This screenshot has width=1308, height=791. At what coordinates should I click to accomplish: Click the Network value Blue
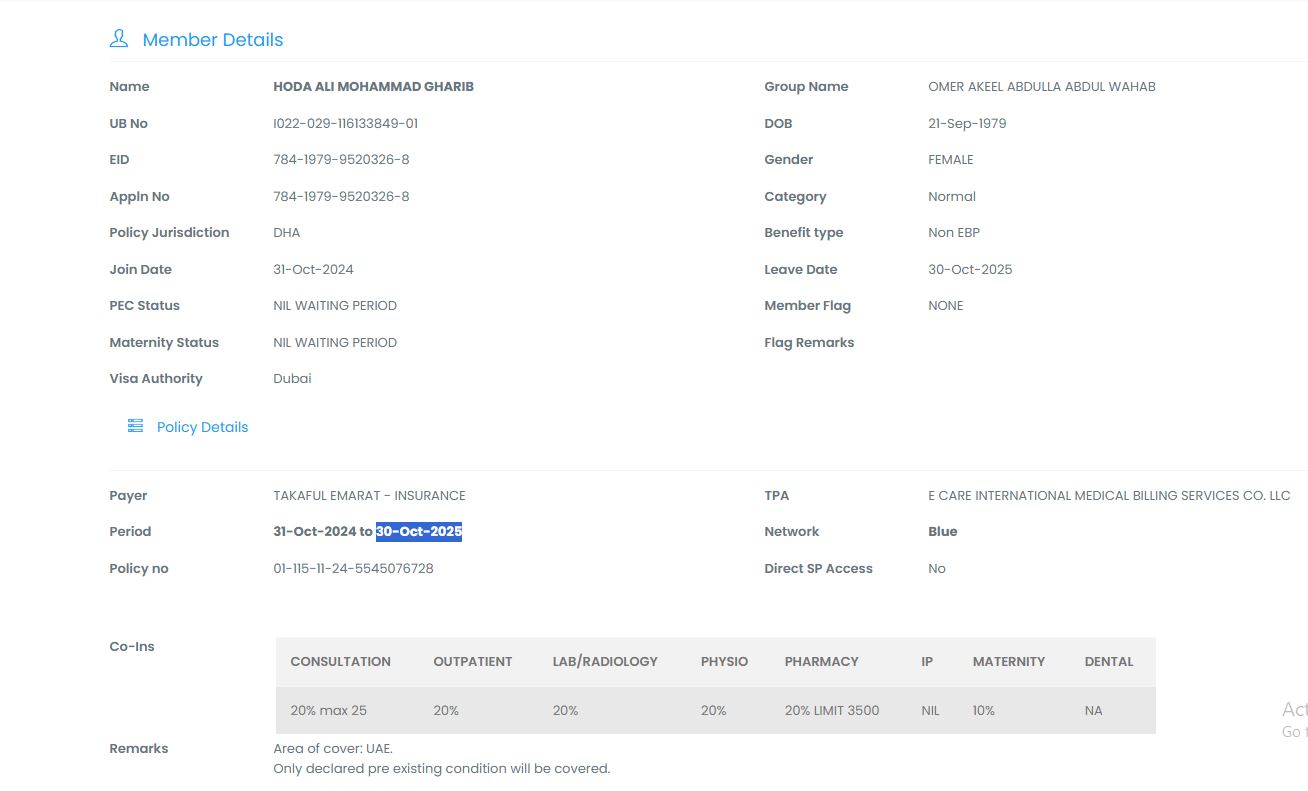(x=942, y=532)
